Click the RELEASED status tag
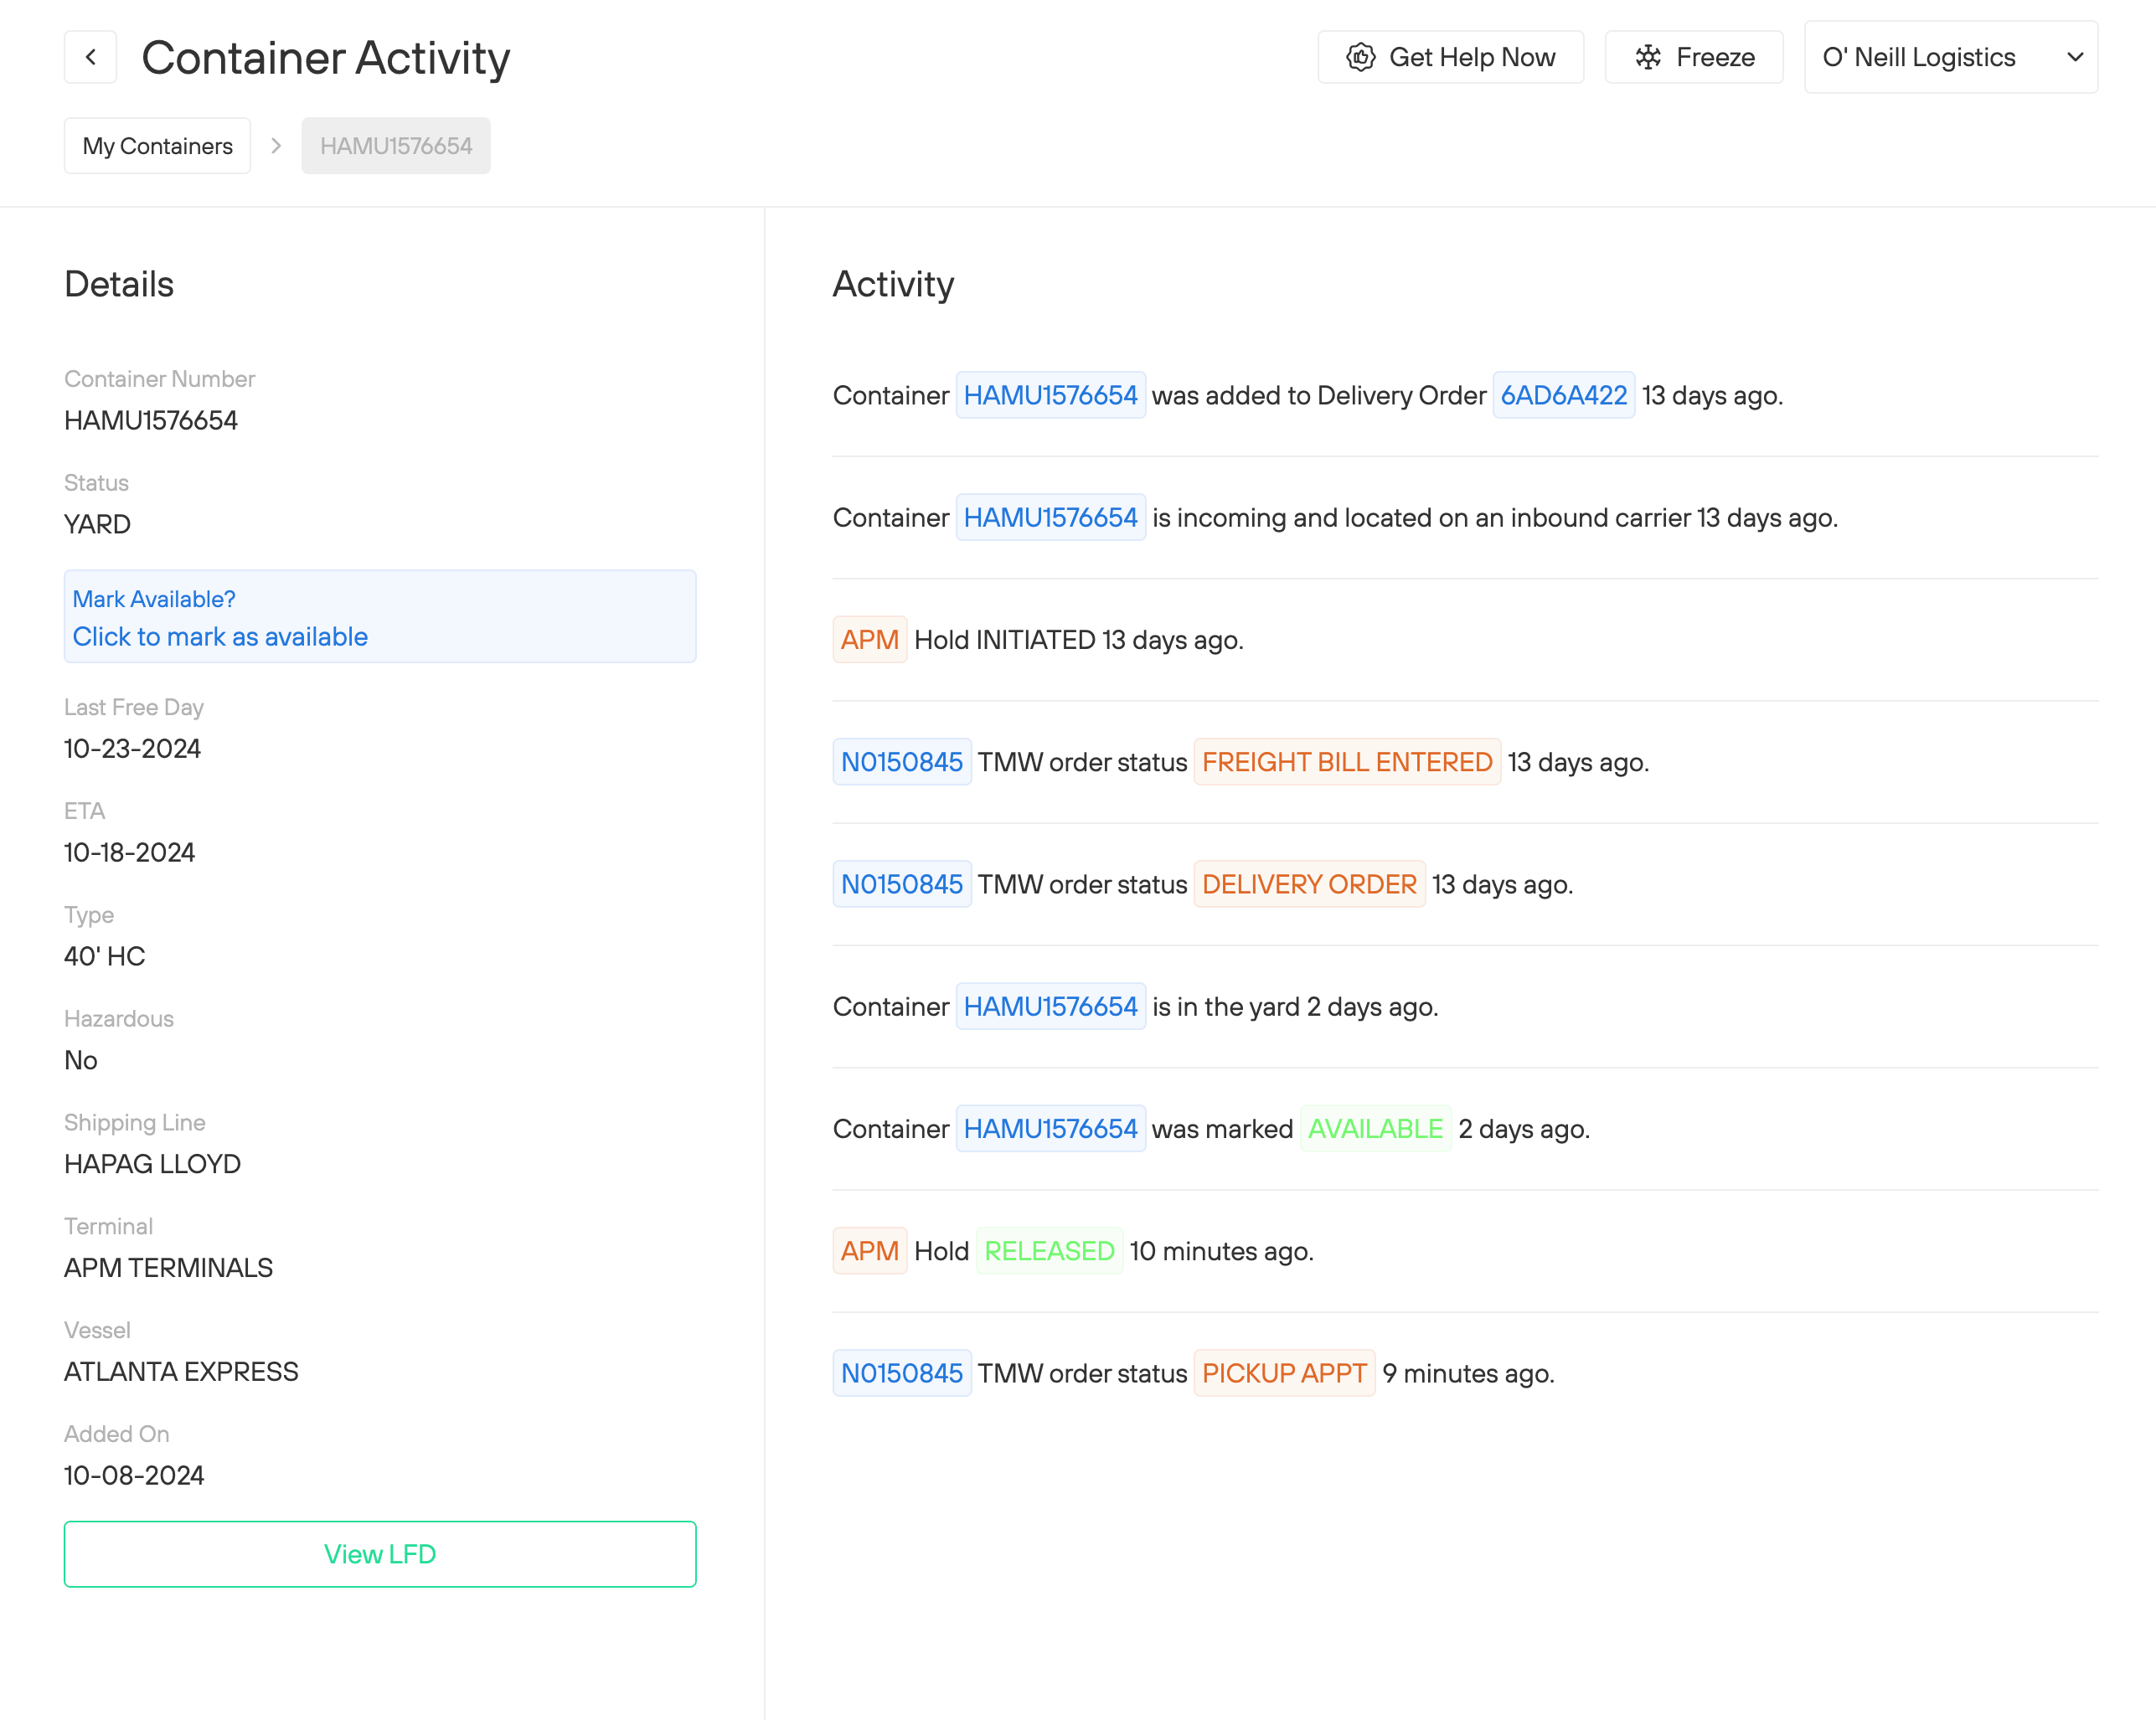This screenshot has height=1720, width=2156. pyautogui.click(x=1049, y=1251)
